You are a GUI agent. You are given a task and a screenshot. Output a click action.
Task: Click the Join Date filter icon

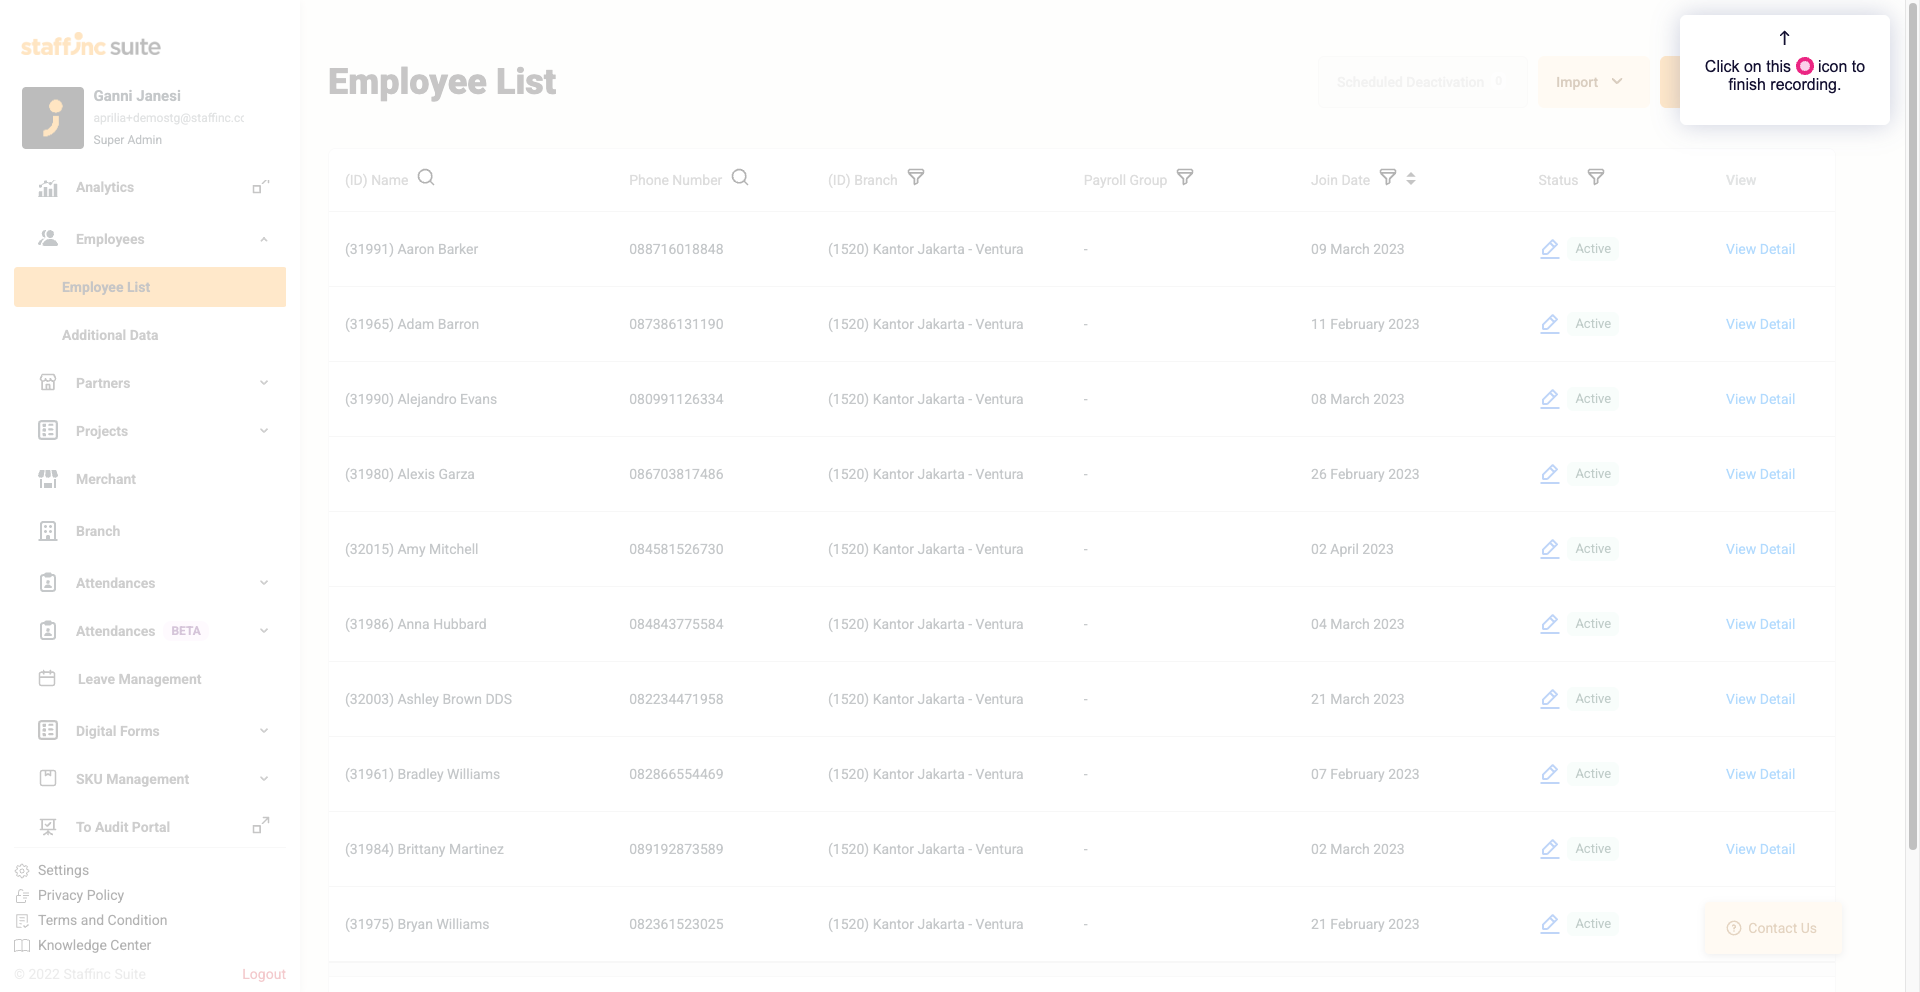tap(1388, 178)
